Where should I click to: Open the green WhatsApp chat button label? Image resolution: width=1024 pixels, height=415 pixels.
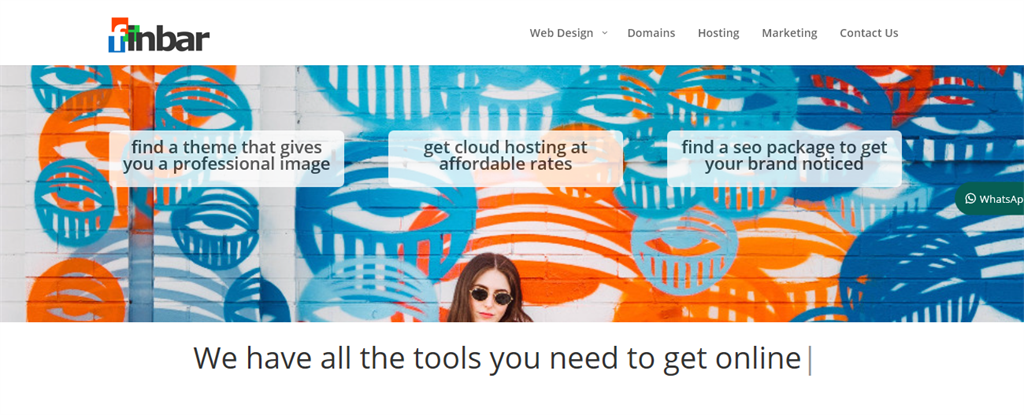tap(1000, 199)
